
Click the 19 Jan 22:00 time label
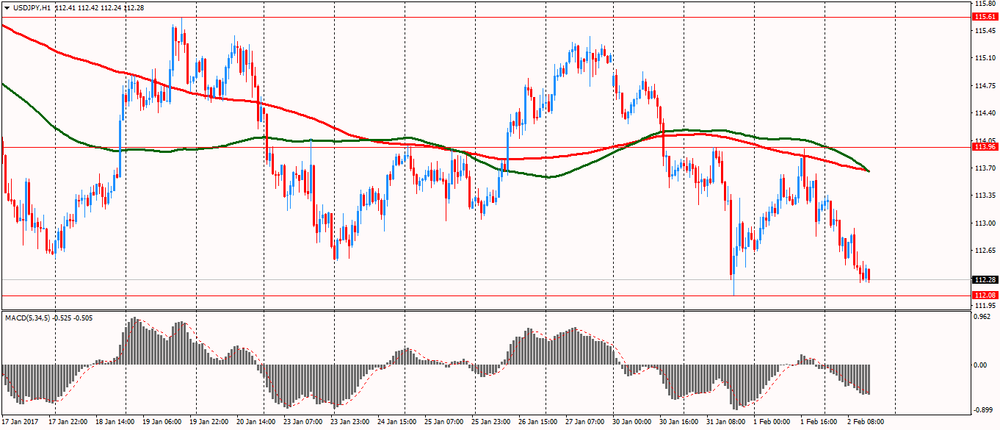point(209,422)
